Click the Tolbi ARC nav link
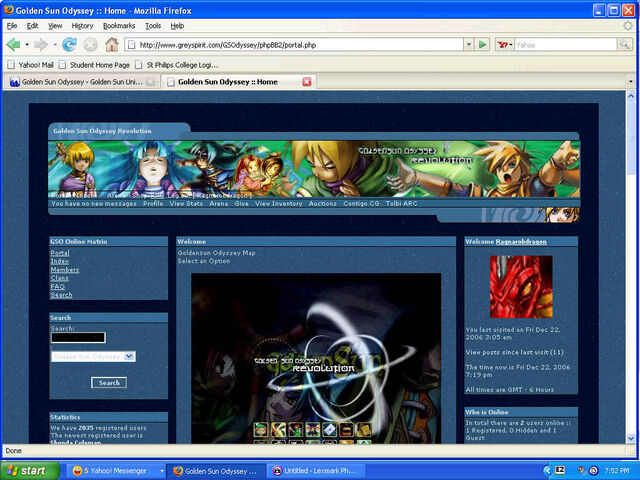Viewport: 640px width, 480px height. 401,203
